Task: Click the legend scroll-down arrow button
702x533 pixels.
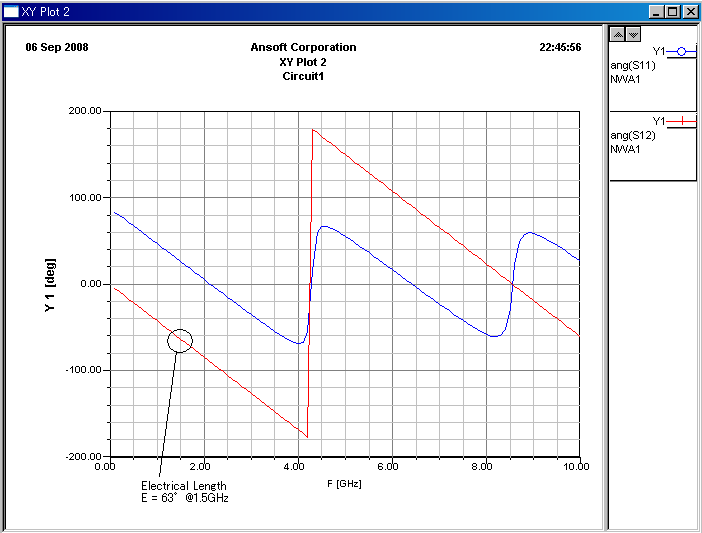Action: tap(633, 34)
